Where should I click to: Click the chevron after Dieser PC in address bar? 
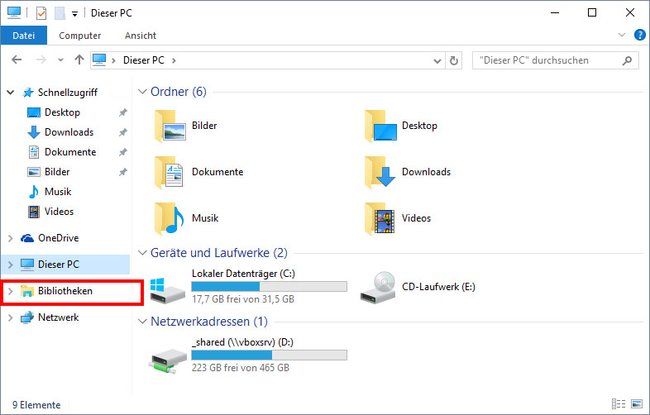pos(174,61)
